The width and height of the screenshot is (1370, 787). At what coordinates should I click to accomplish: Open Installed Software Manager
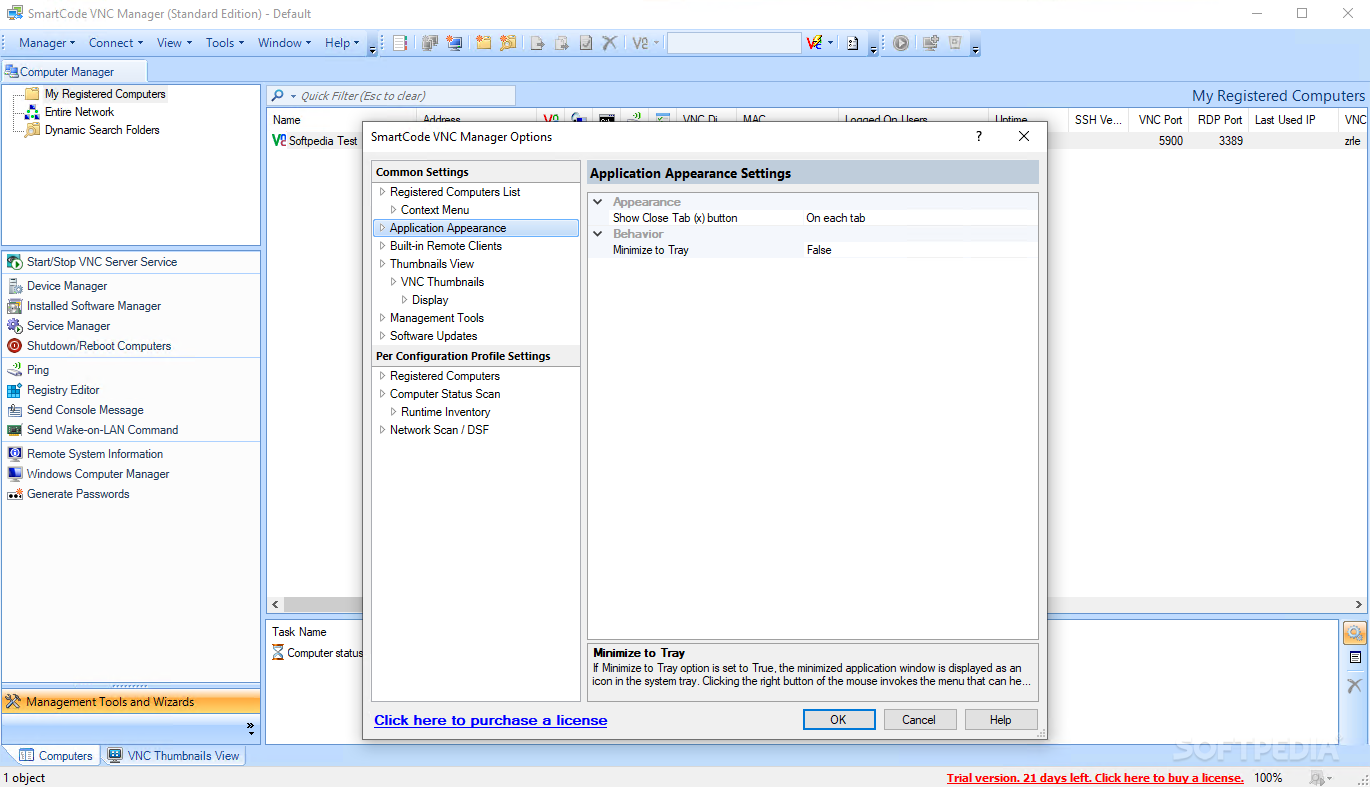[94, 306]
